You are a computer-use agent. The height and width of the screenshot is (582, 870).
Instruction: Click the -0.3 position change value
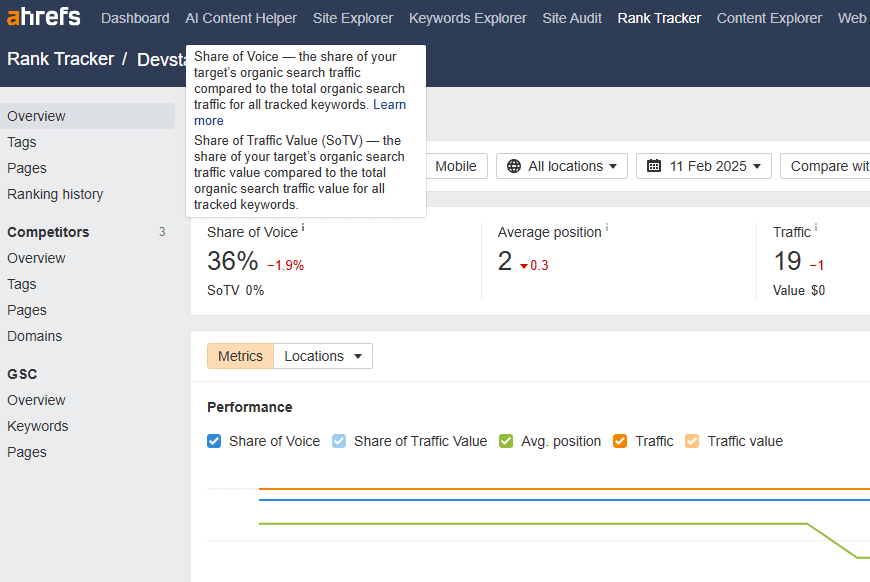pyautogui.click(x=534, y=265)
